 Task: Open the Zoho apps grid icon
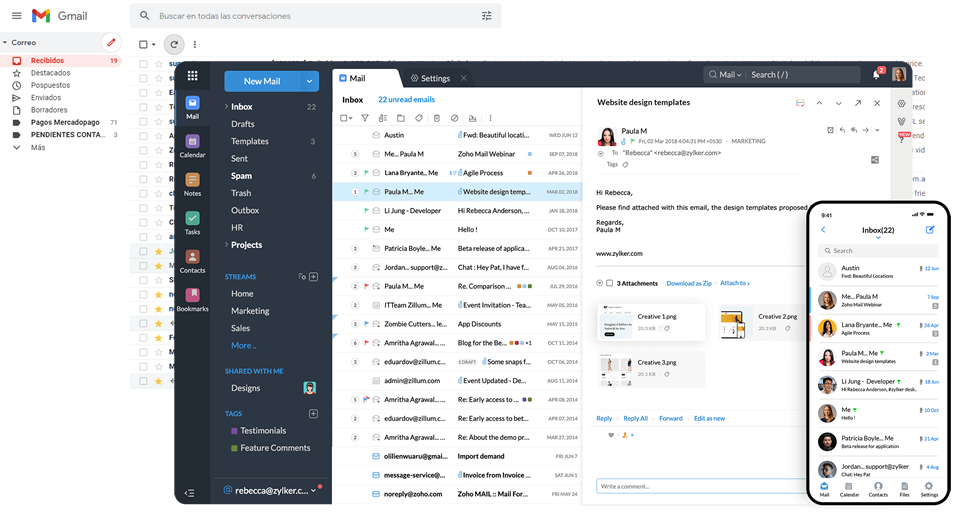(192, 76)
